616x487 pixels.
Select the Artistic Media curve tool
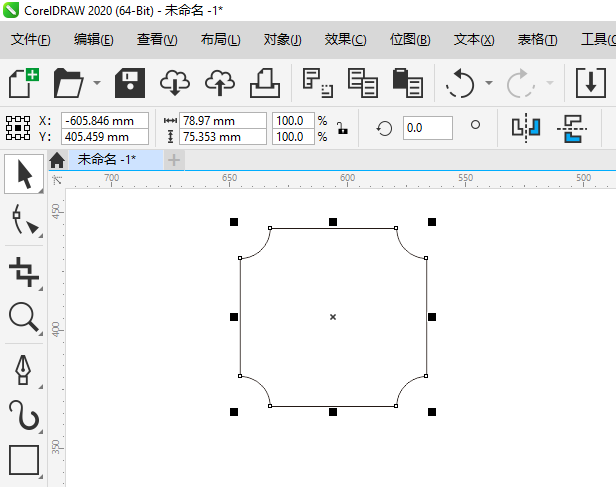coord(24,415)
